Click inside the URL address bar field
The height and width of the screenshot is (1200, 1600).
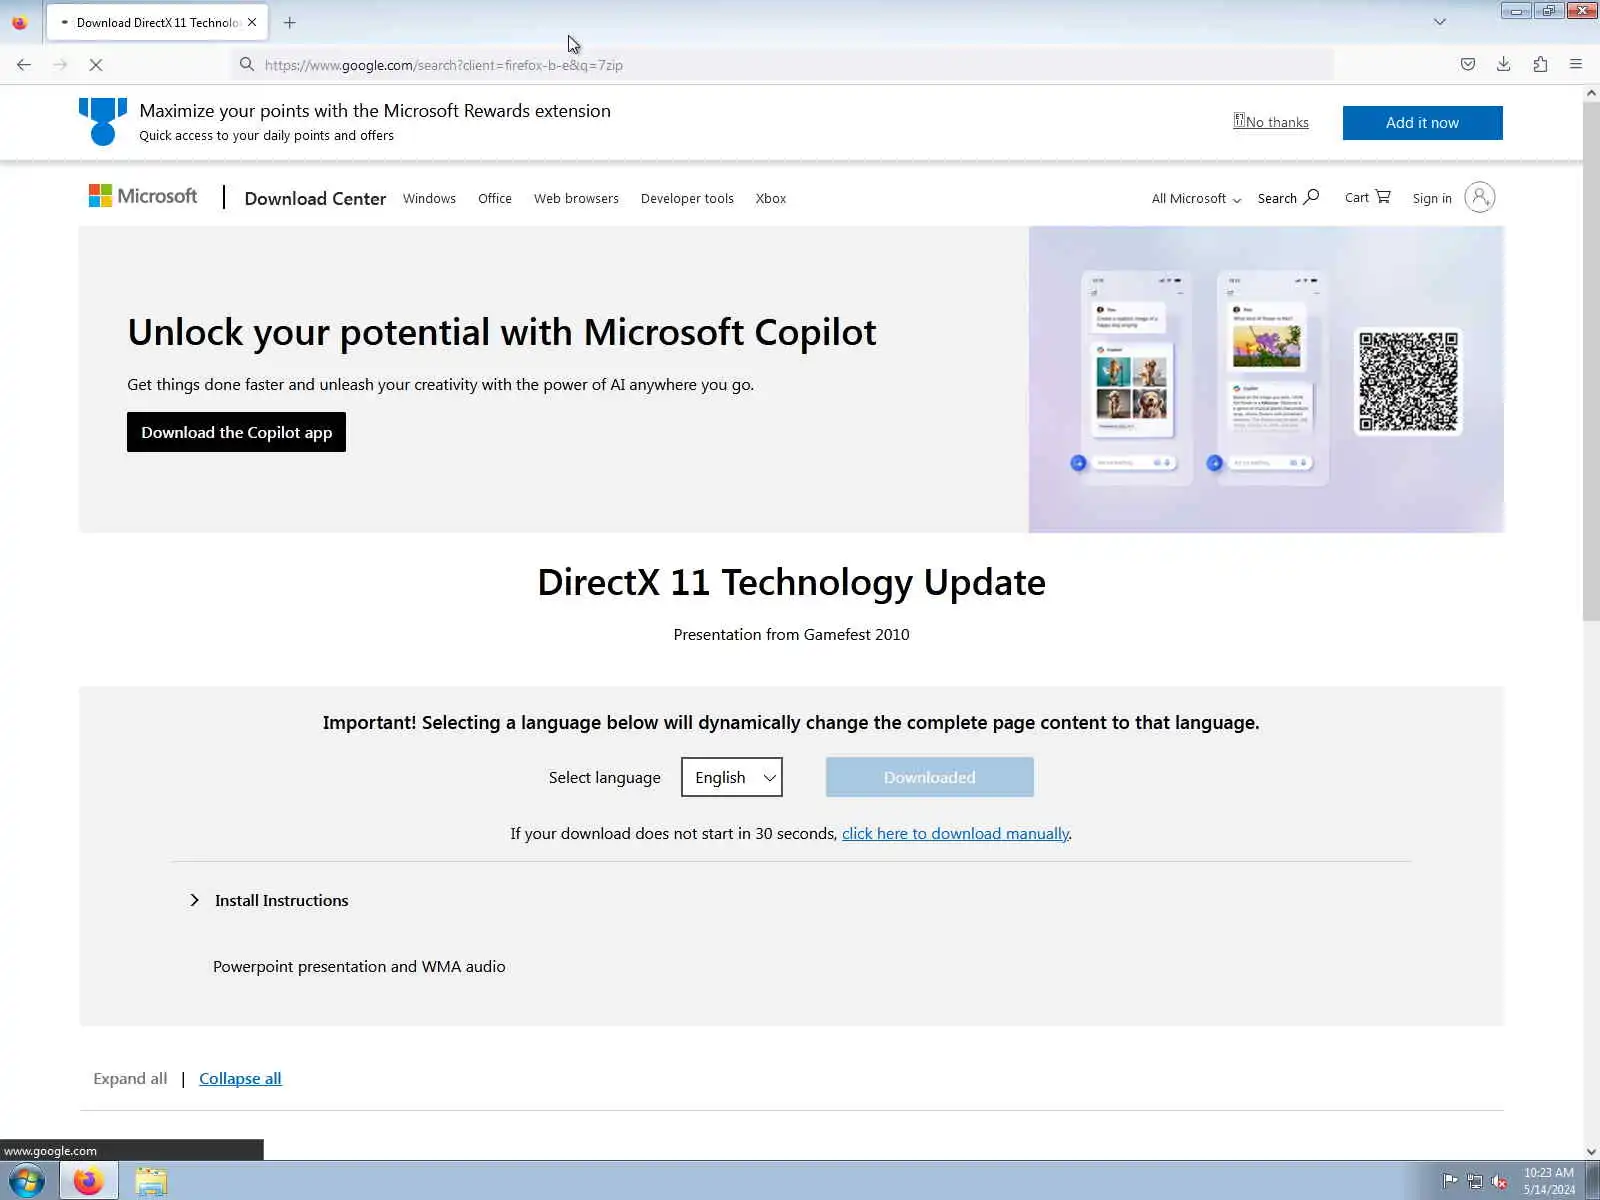[x=780, y=65]
